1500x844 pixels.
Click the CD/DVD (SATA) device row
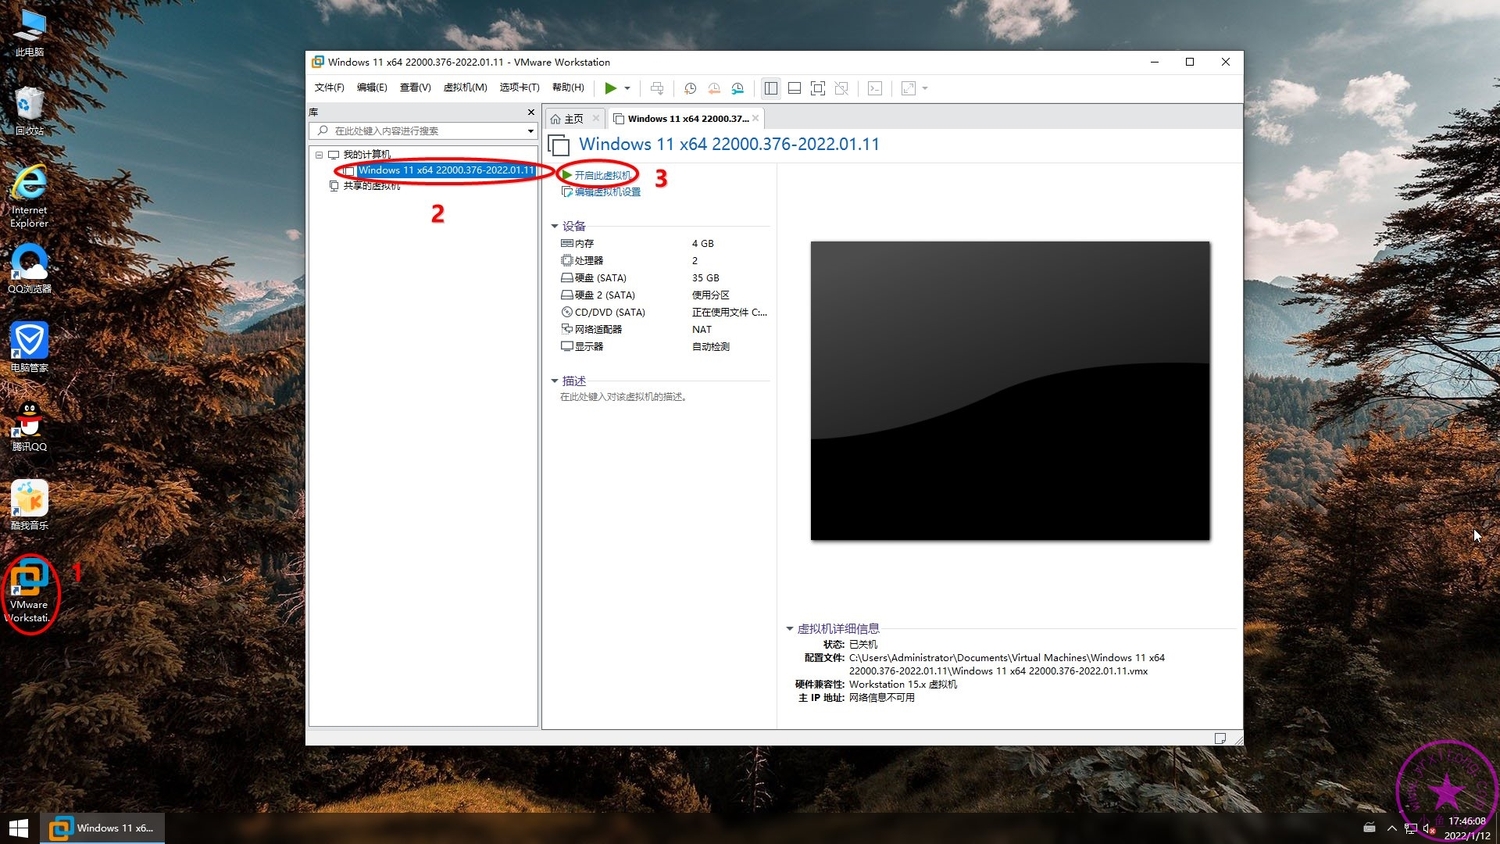pyautogui.click(x=664, y=312)
